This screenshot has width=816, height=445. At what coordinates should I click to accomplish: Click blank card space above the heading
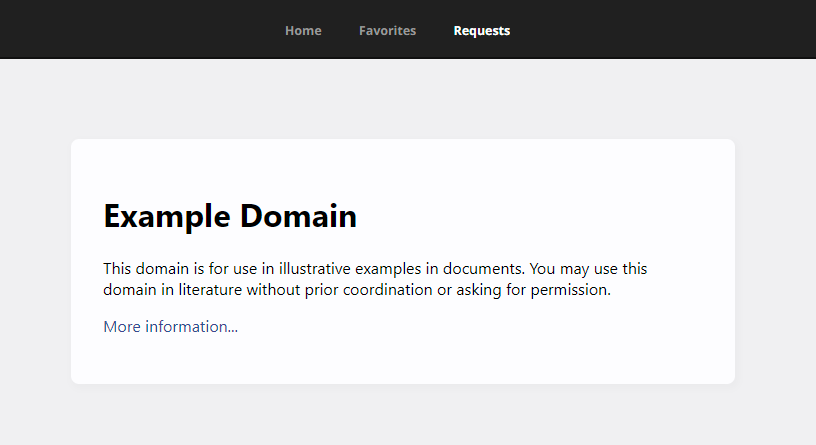400,165
